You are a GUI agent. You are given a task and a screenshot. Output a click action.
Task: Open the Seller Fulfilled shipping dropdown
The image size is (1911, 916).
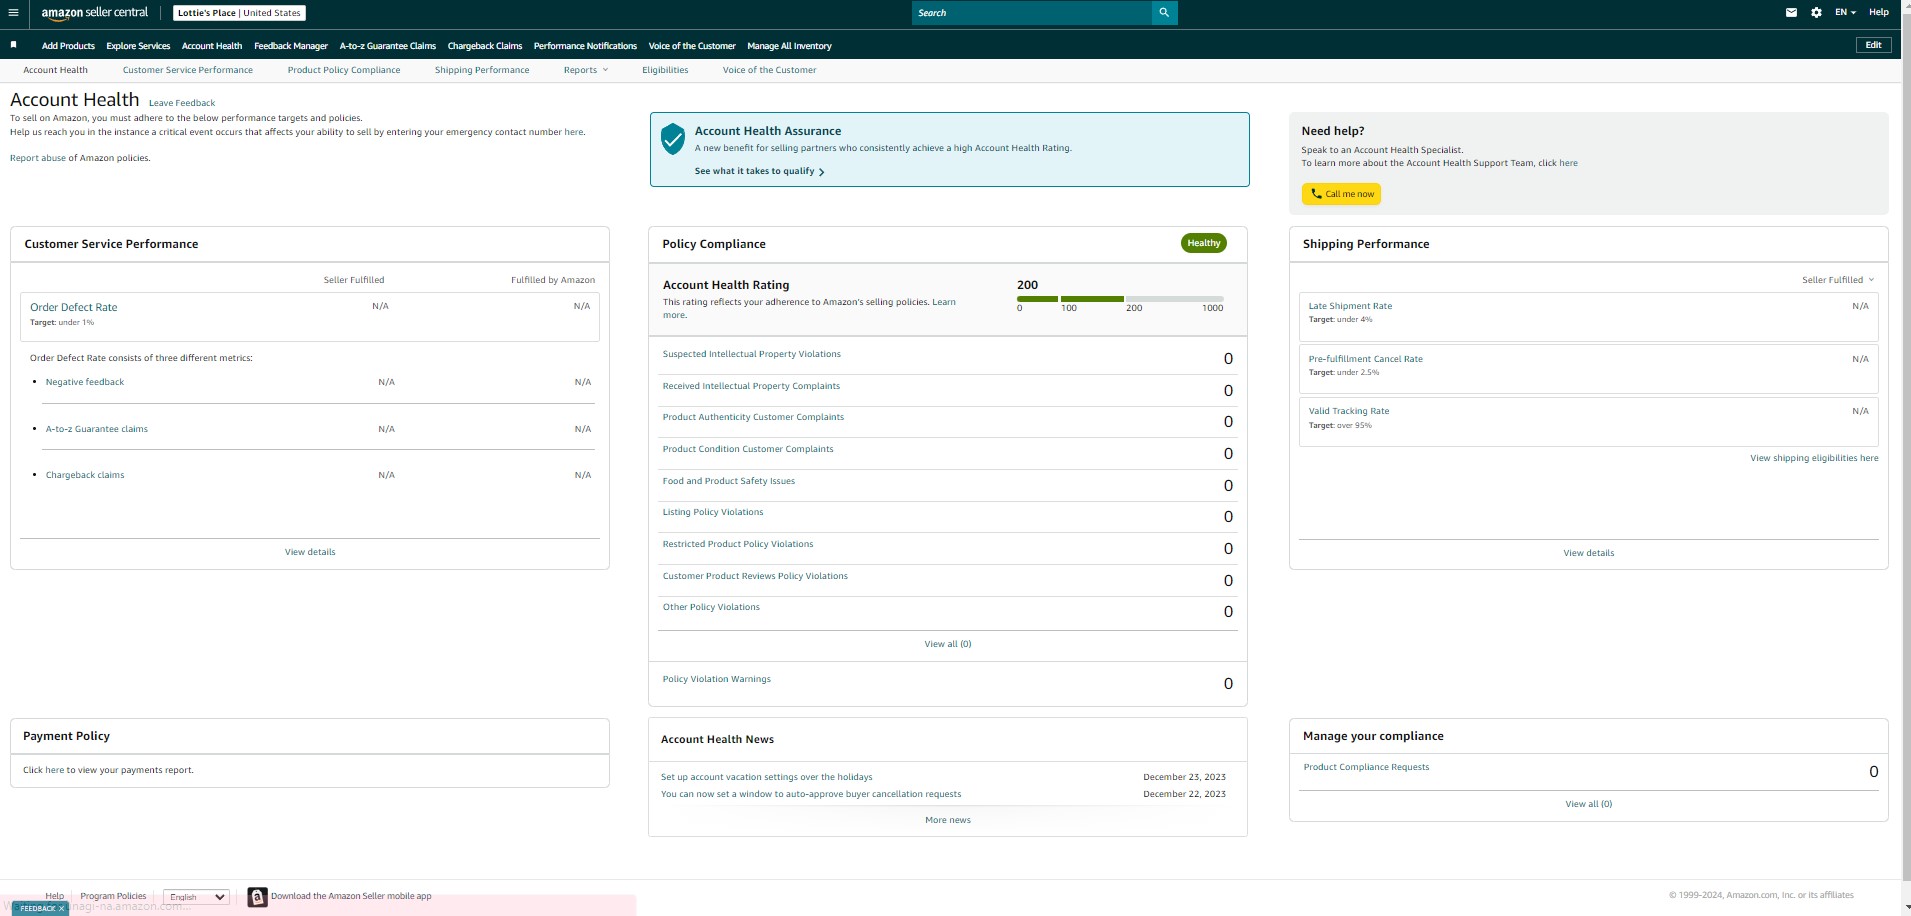[x=1838, y=280]
